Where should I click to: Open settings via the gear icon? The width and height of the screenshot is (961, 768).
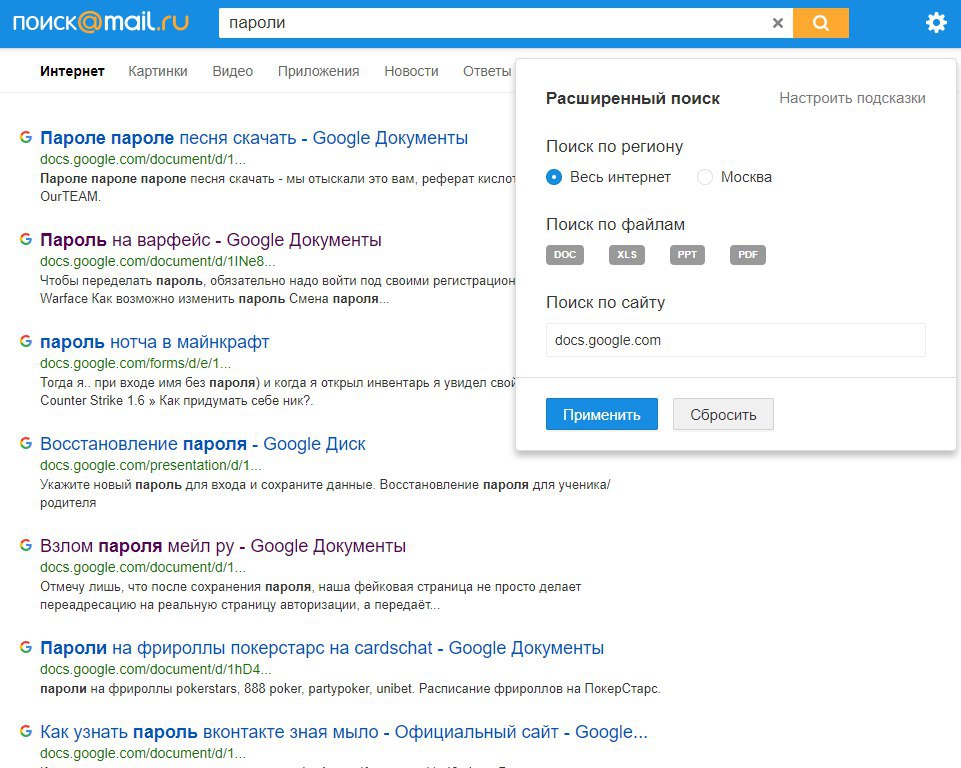pyautogui.click(x=936, y=23)
